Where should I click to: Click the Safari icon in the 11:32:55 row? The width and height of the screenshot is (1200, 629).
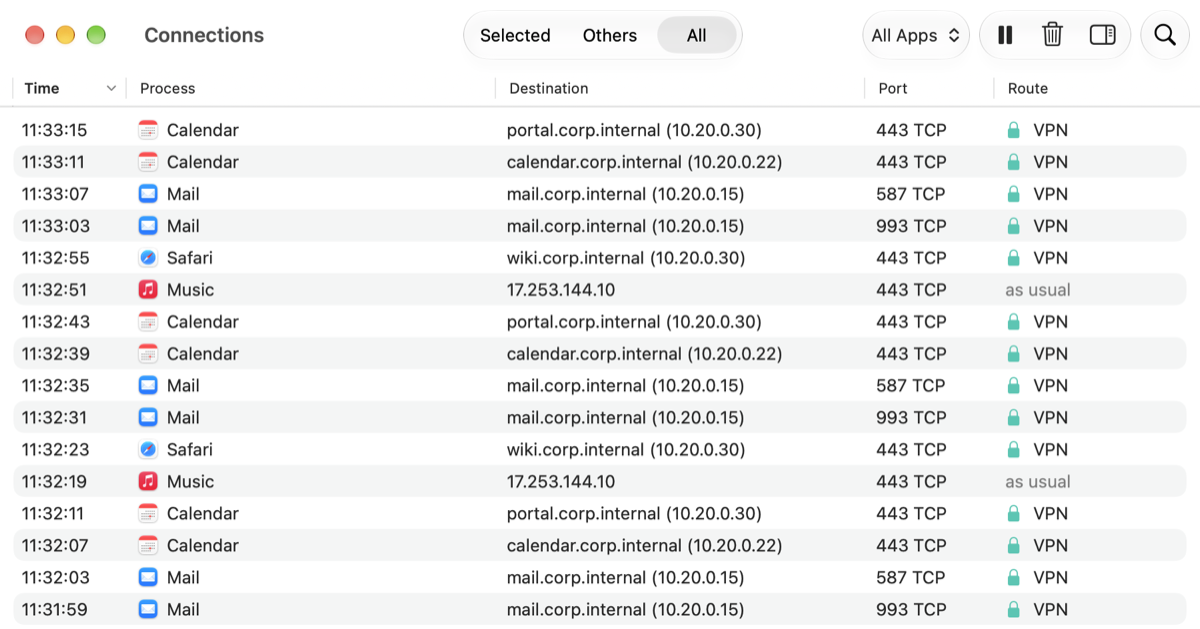pos(148,258)
